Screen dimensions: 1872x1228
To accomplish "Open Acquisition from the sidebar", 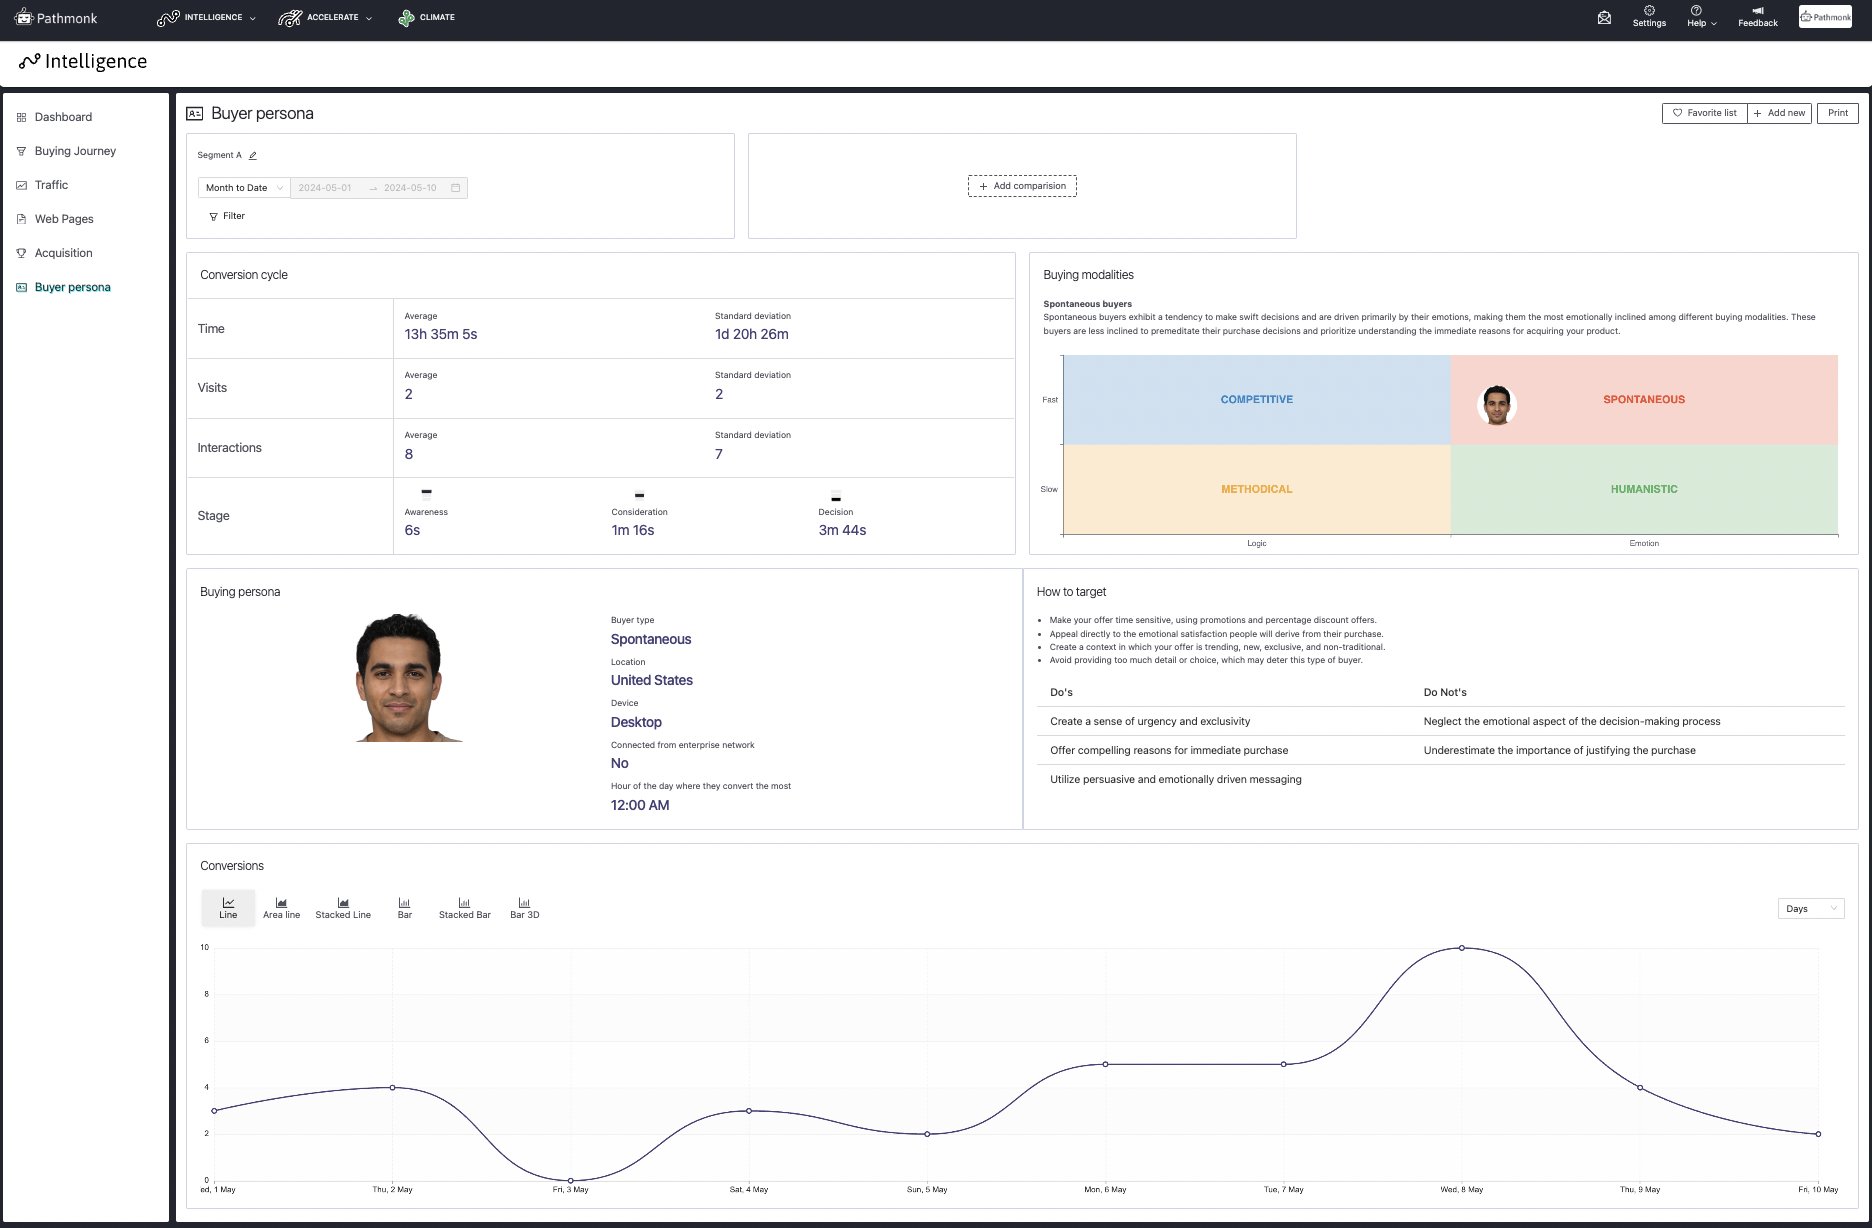I will tap(66, 253).
